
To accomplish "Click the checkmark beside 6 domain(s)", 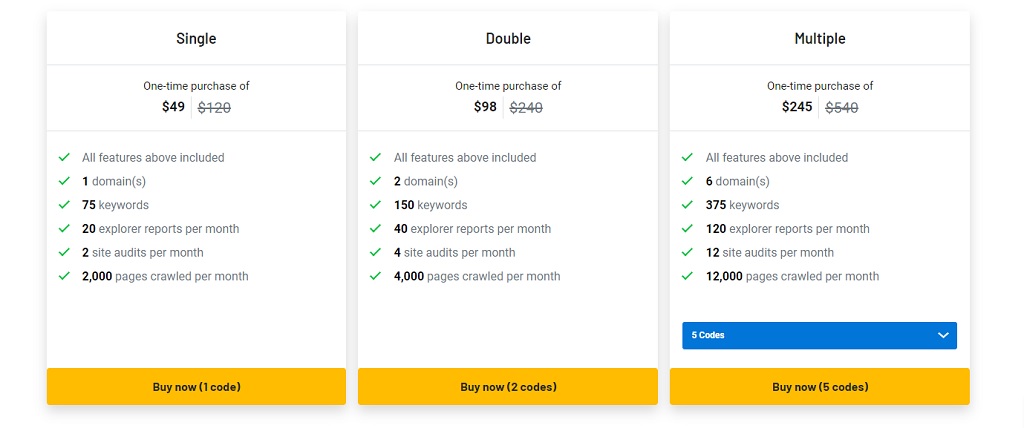I will [687, 181].
